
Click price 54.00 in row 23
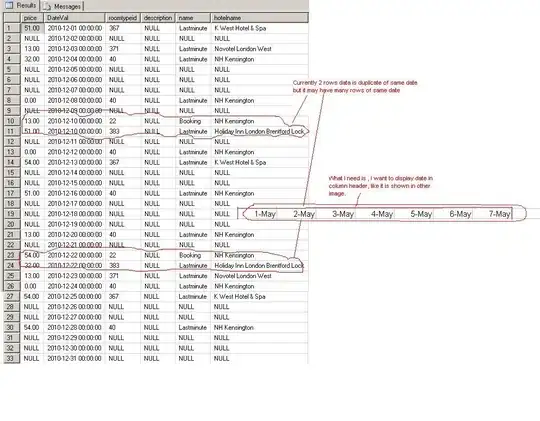[32, 255]
